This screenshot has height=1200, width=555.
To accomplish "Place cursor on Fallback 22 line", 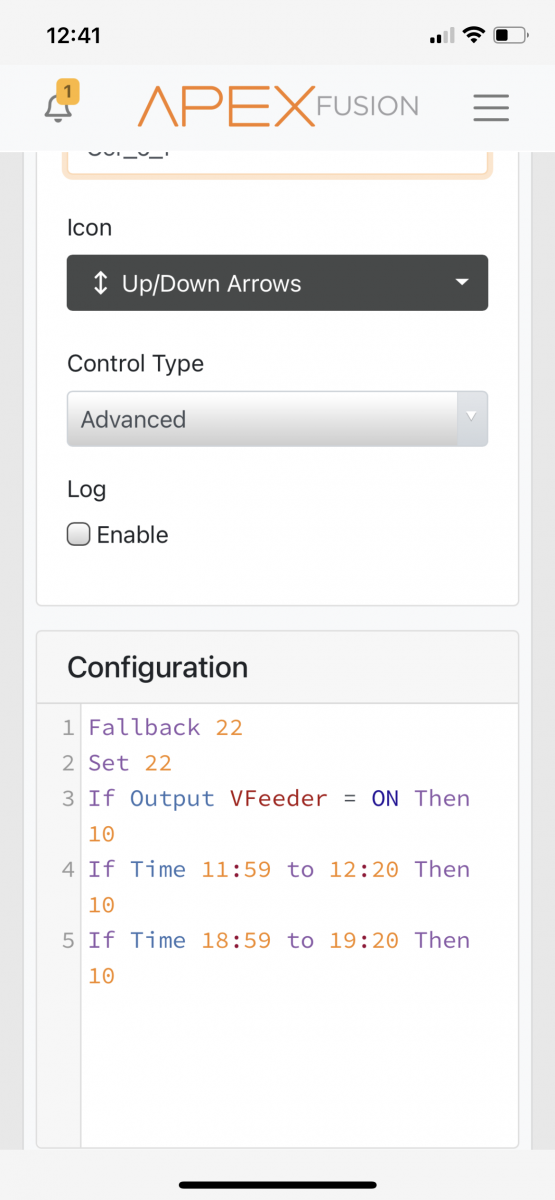I will tap(165, 727).
